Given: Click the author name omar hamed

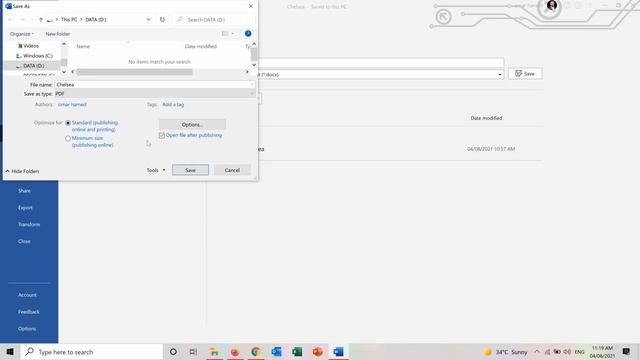Looking at the screenshot, I should [72, 104].
